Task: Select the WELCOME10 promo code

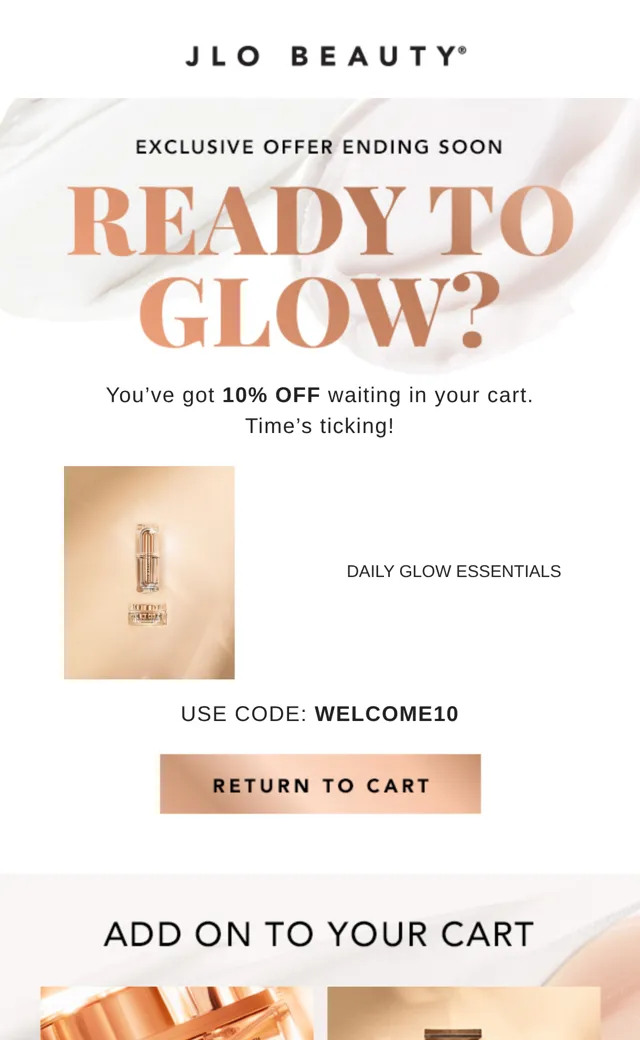Action: 387,714
